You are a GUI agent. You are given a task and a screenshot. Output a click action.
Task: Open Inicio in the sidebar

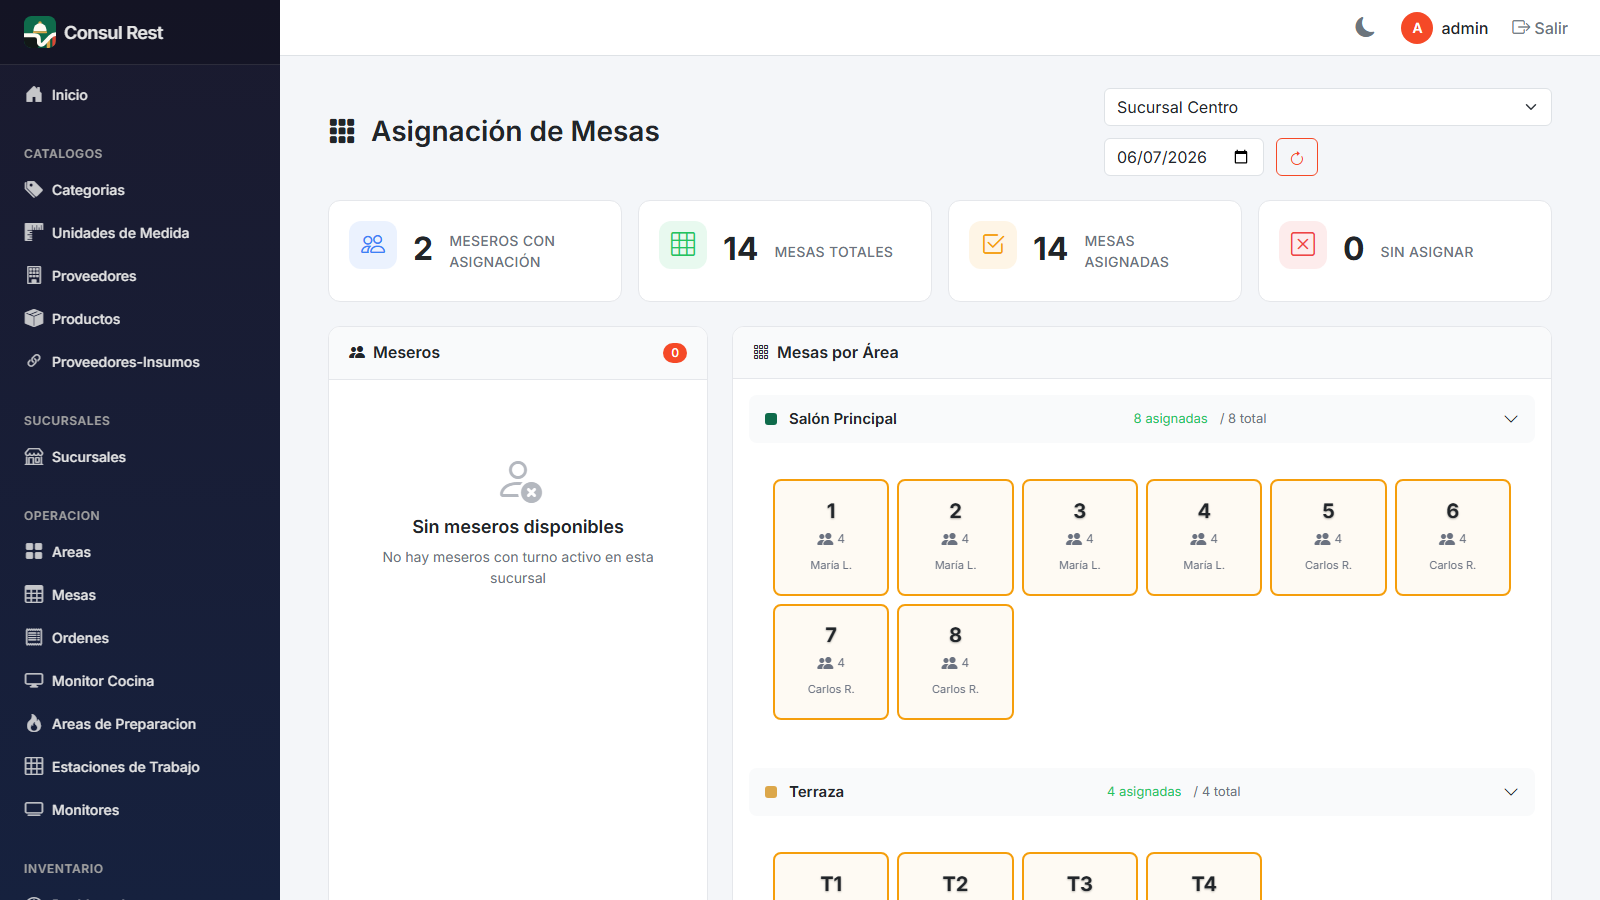point(140,95)
